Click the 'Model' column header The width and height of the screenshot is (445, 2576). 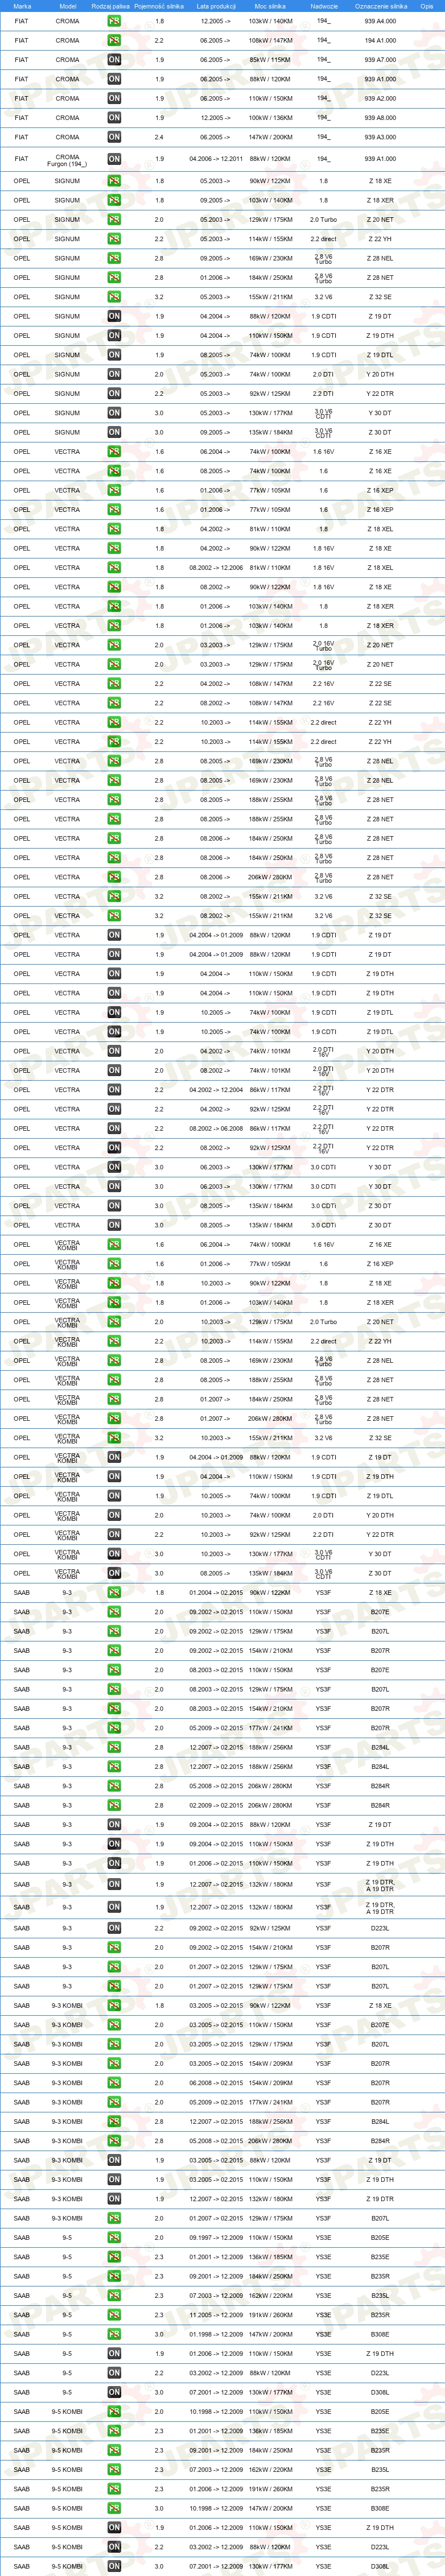(x=67, y=6)
